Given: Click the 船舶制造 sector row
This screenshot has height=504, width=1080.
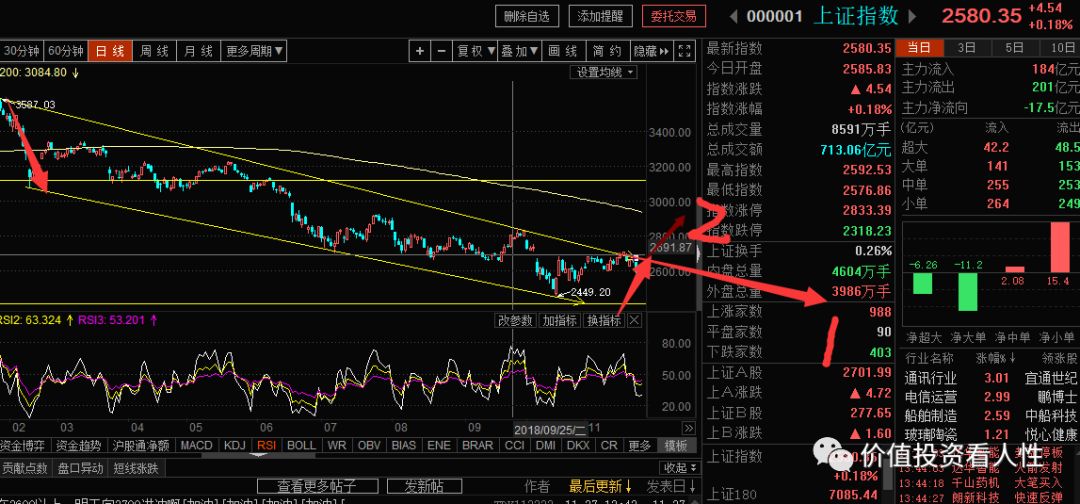Looking at the screenshot, I should click(x=990, y=416).
